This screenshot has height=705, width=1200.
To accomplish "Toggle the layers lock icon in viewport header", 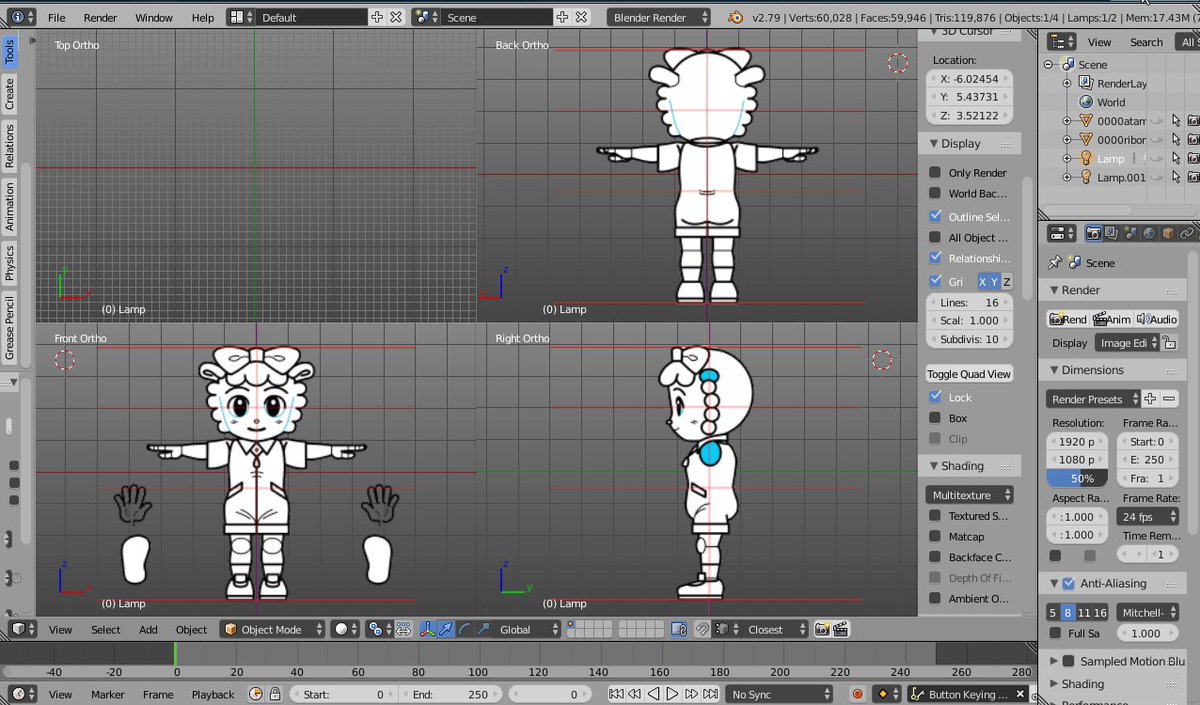I will 679,629.
